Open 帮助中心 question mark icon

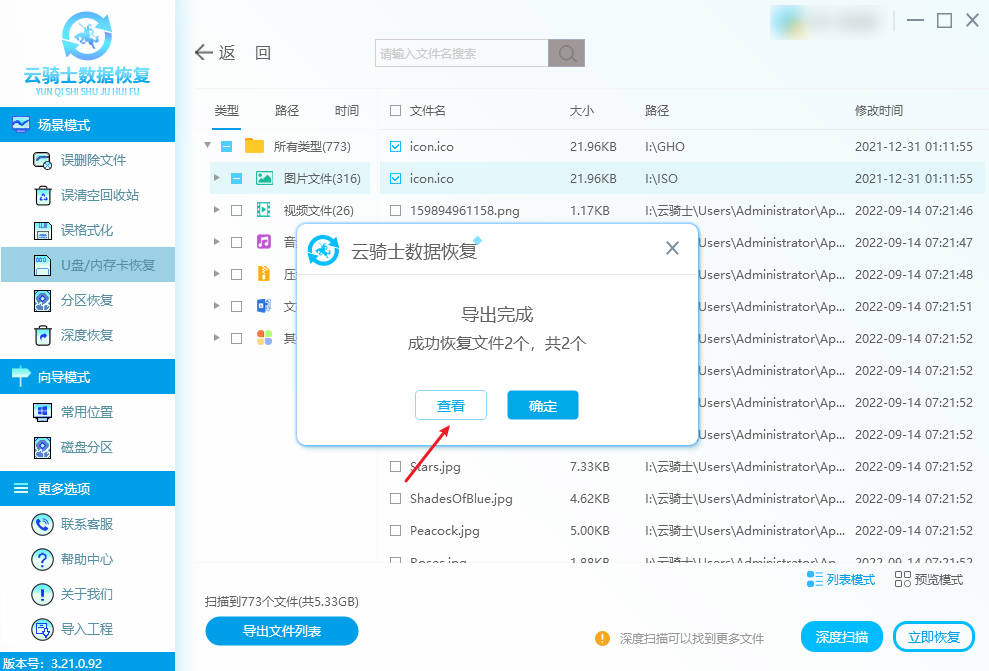[42, 559]
